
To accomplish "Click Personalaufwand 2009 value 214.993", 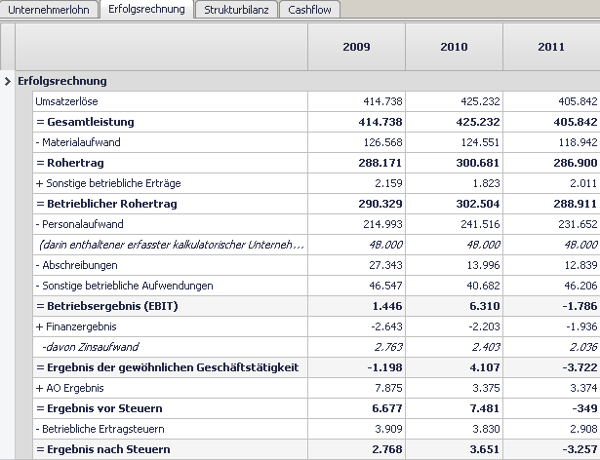I will pos(383,224).
